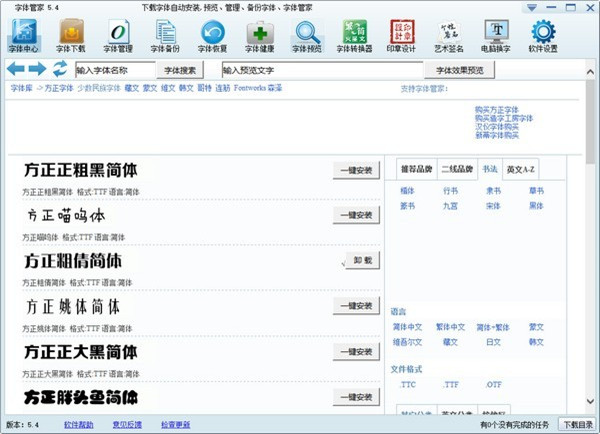Open the 字体中心 home icon
This screenshot has height=434, width=600.
point(24,36)
